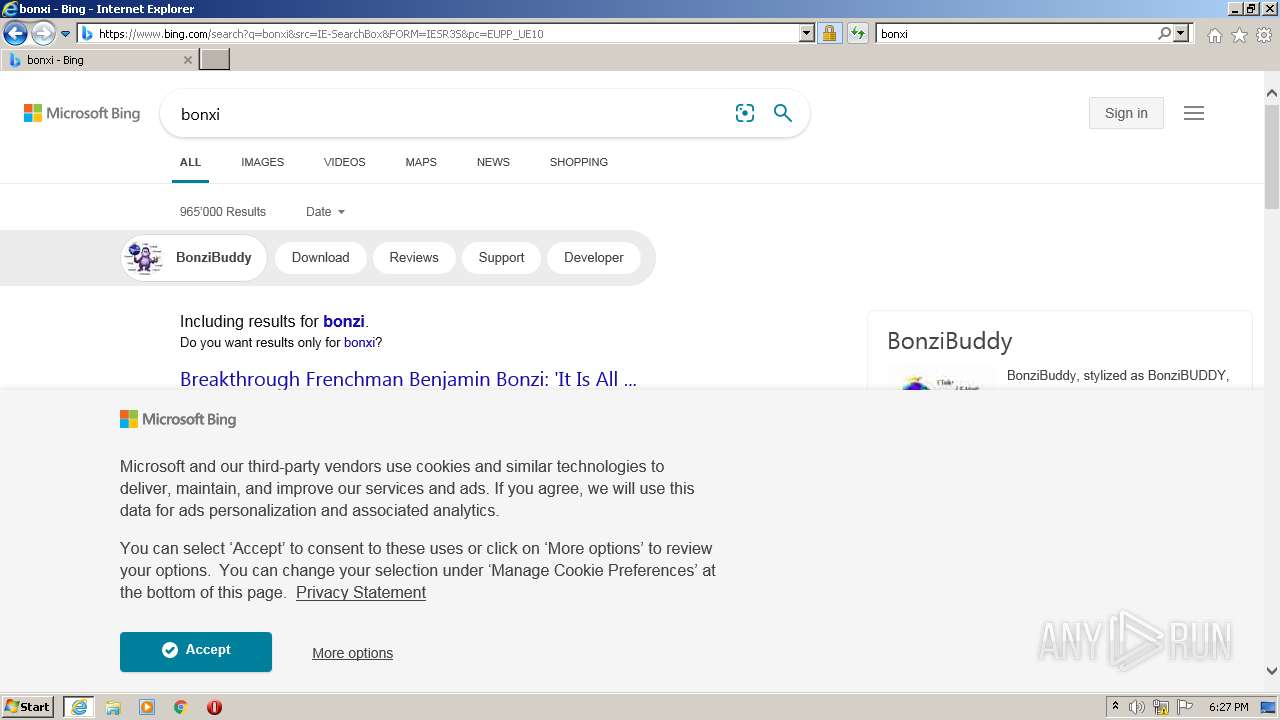The width and height of the screenshot is (1280, 720).
Task: Accept the cookie consent
Action: click(196, 651)
